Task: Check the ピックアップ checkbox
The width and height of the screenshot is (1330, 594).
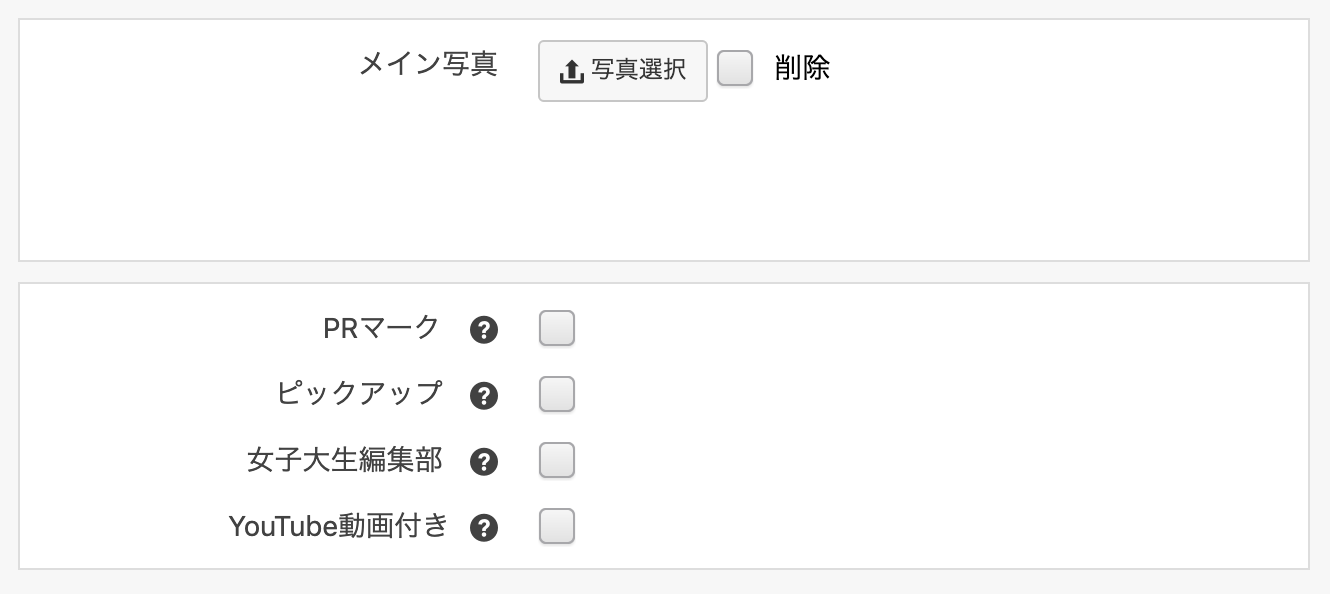Action: point(557,395)
